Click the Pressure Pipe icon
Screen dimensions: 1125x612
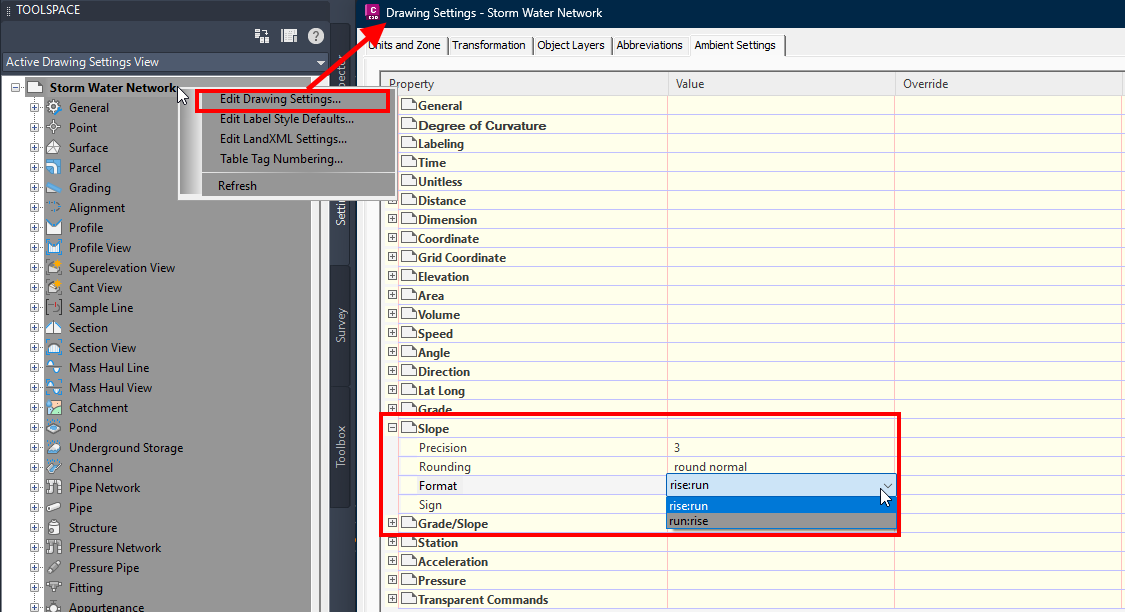pyautogui.click(x=54, y=568)
